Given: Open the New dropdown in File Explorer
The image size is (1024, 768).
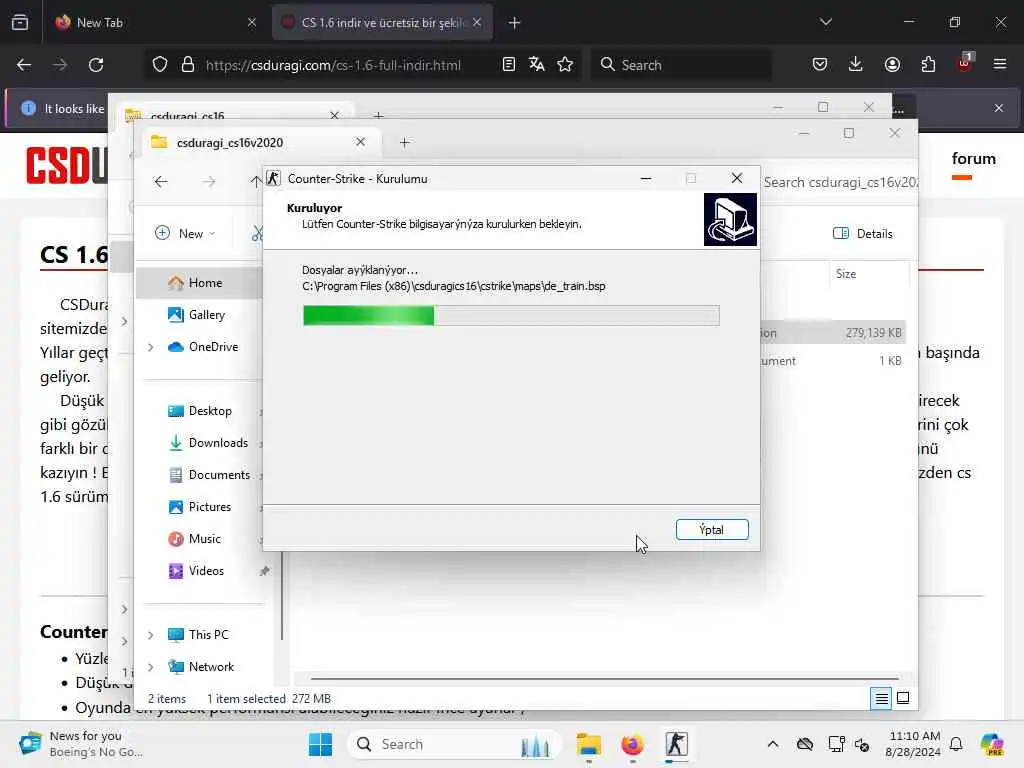Looking at the screenshot, I should tap(185, 233).
